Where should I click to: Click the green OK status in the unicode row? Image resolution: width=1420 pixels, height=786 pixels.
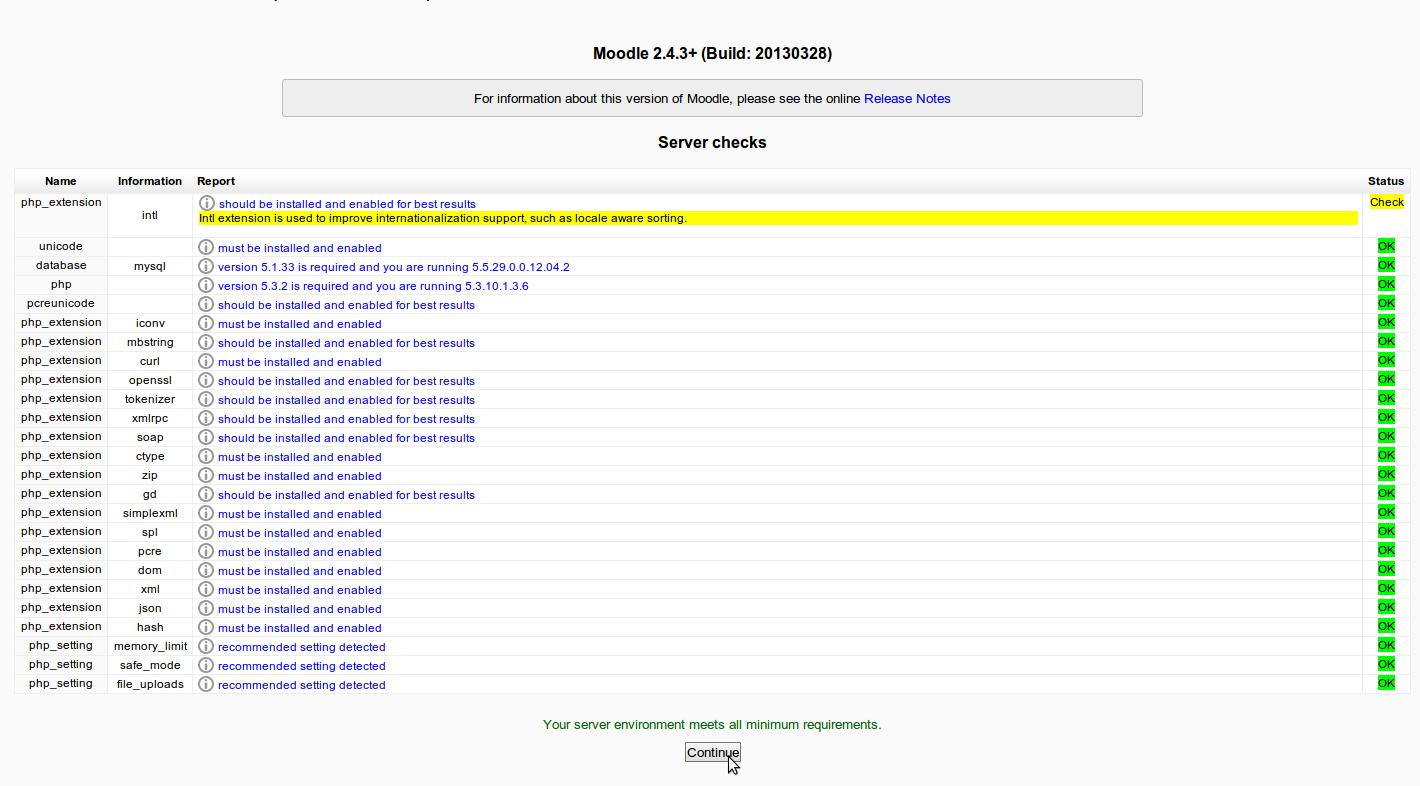coord(1386,246)
